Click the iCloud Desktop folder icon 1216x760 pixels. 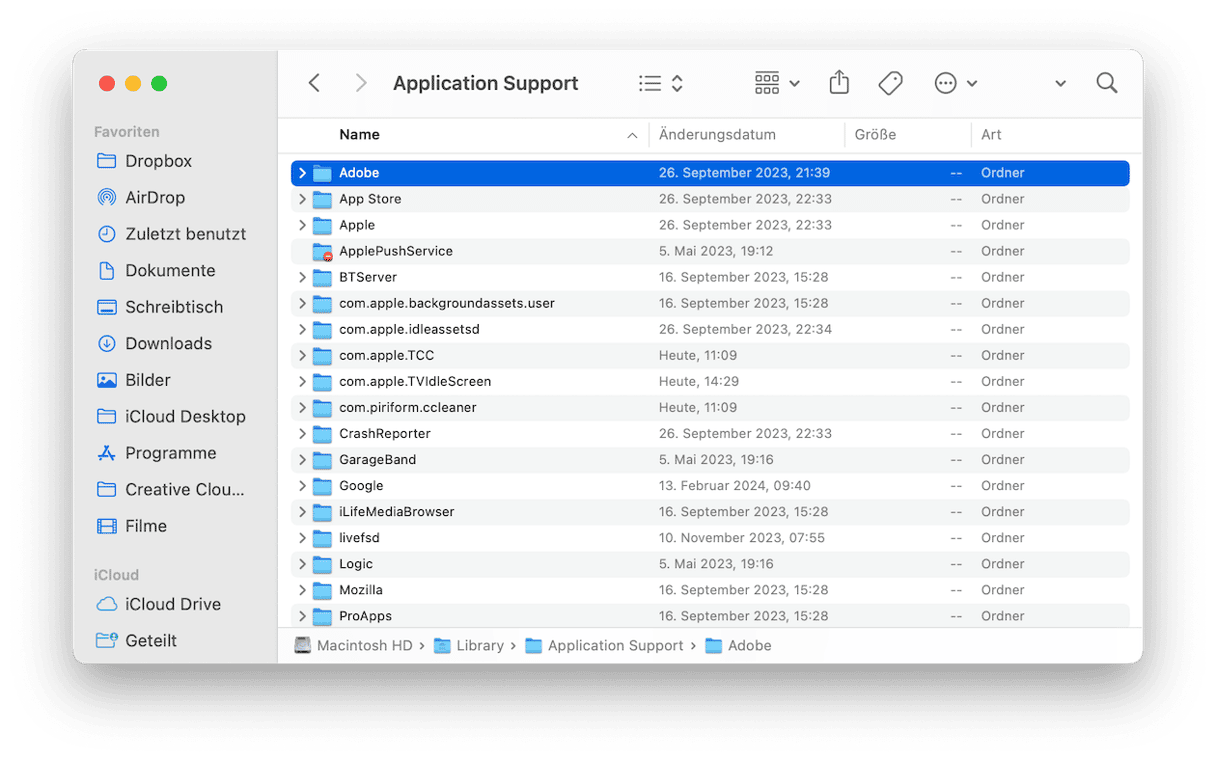(106, 417)
